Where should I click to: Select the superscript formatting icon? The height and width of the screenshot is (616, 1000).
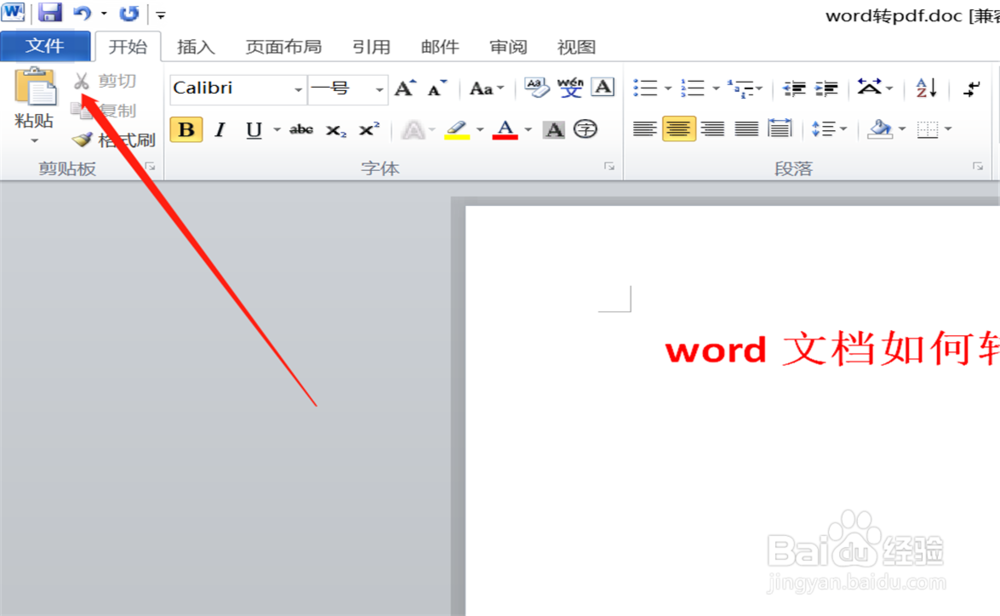click(x=368, y=128)
